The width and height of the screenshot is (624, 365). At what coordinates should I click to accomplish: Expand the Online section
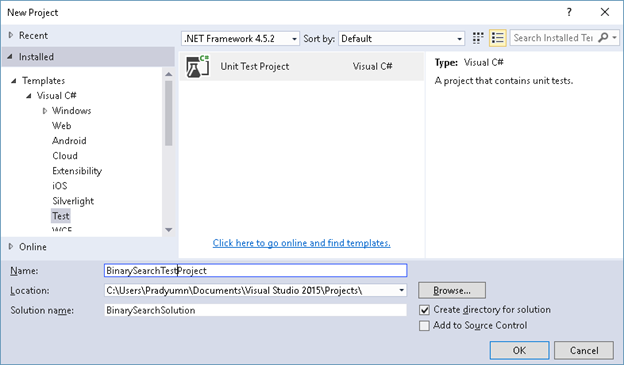[11, 247]
